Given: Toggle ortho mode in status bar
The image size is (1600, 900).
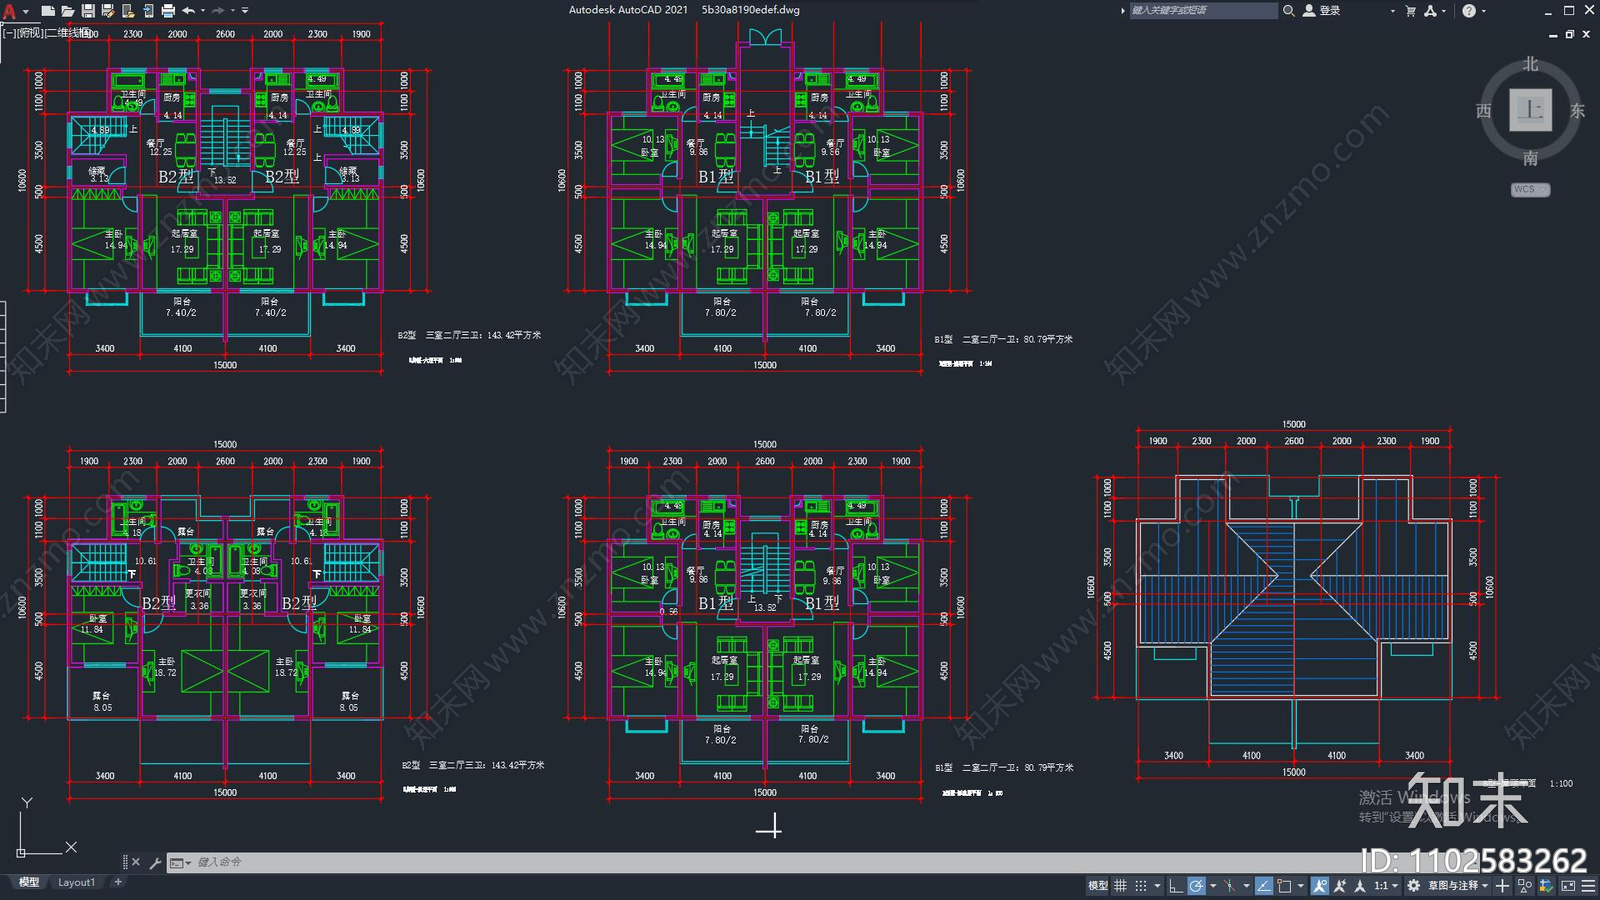Looking at the screenshot, I should point(1176,886).
